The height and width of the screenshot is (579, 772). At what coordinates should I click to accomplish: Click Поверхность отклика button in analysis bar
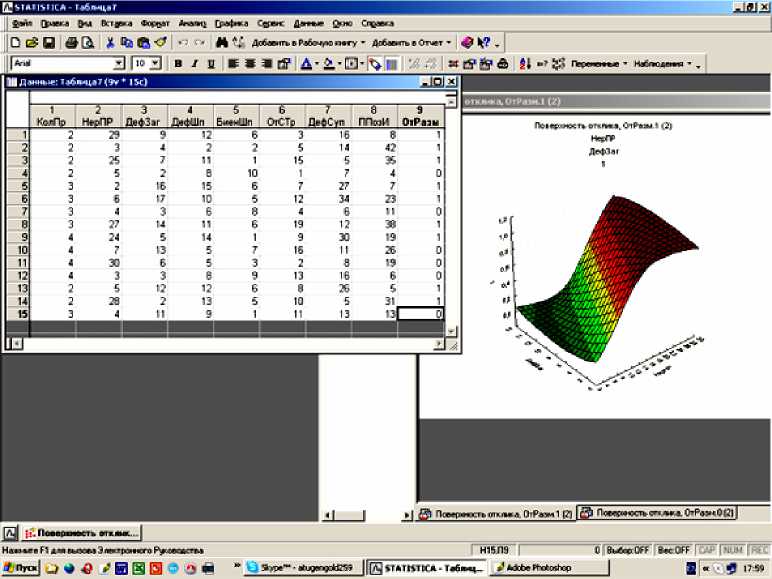[82, 533]
